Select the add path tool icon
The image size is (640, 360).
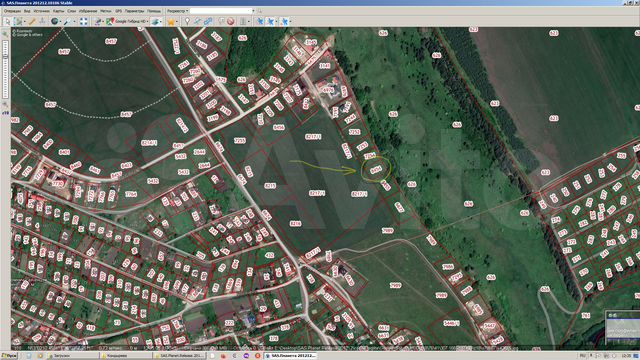[198, 21]
